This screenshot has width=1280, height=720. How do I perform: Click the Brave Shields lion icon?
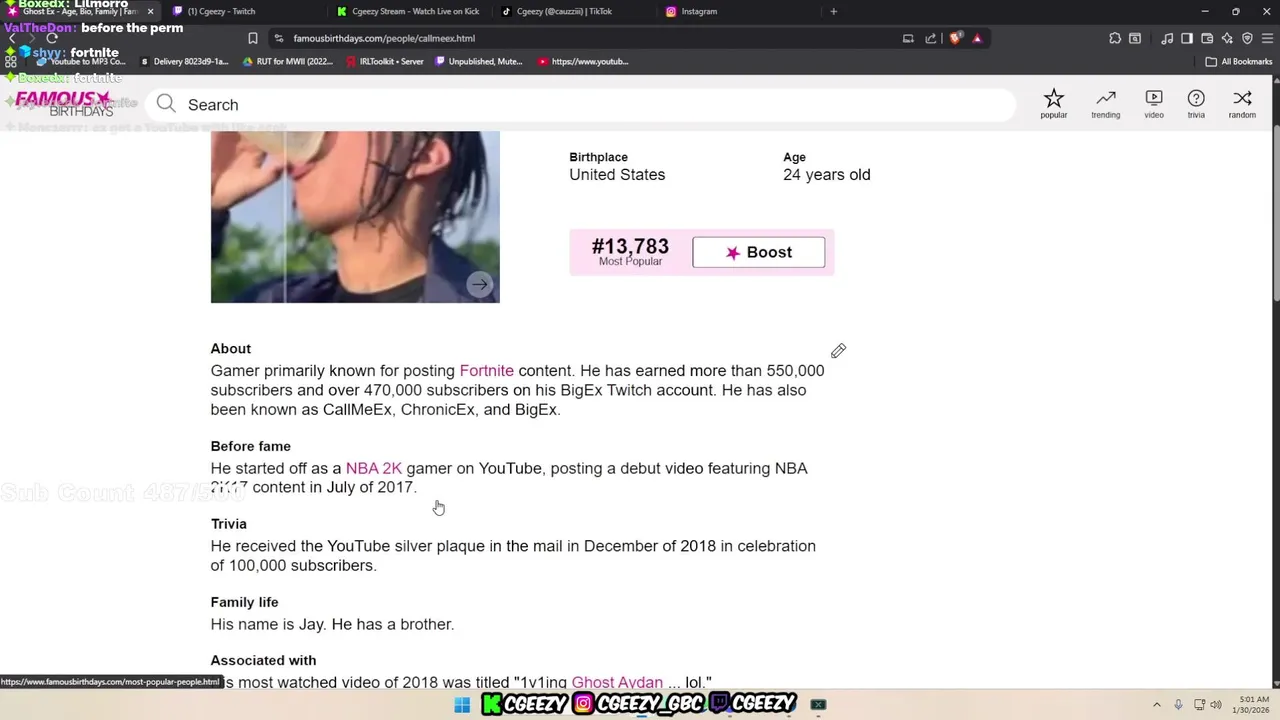click(956, 38)
